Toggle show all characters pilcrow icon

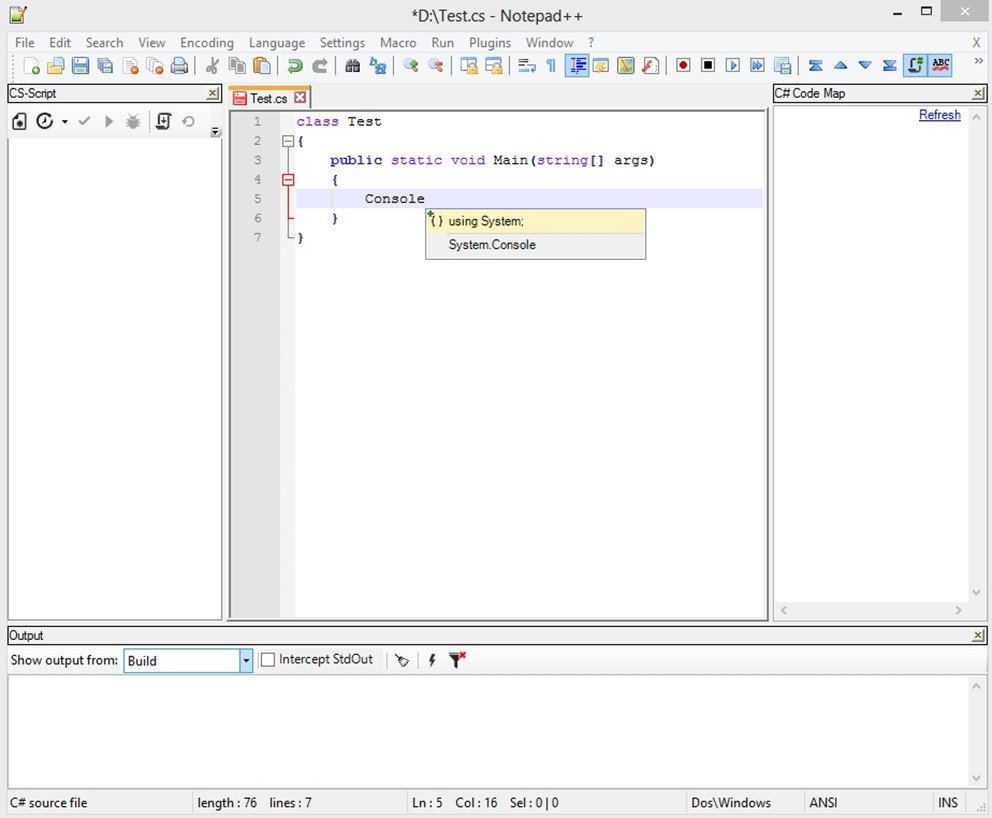(551, 66)
